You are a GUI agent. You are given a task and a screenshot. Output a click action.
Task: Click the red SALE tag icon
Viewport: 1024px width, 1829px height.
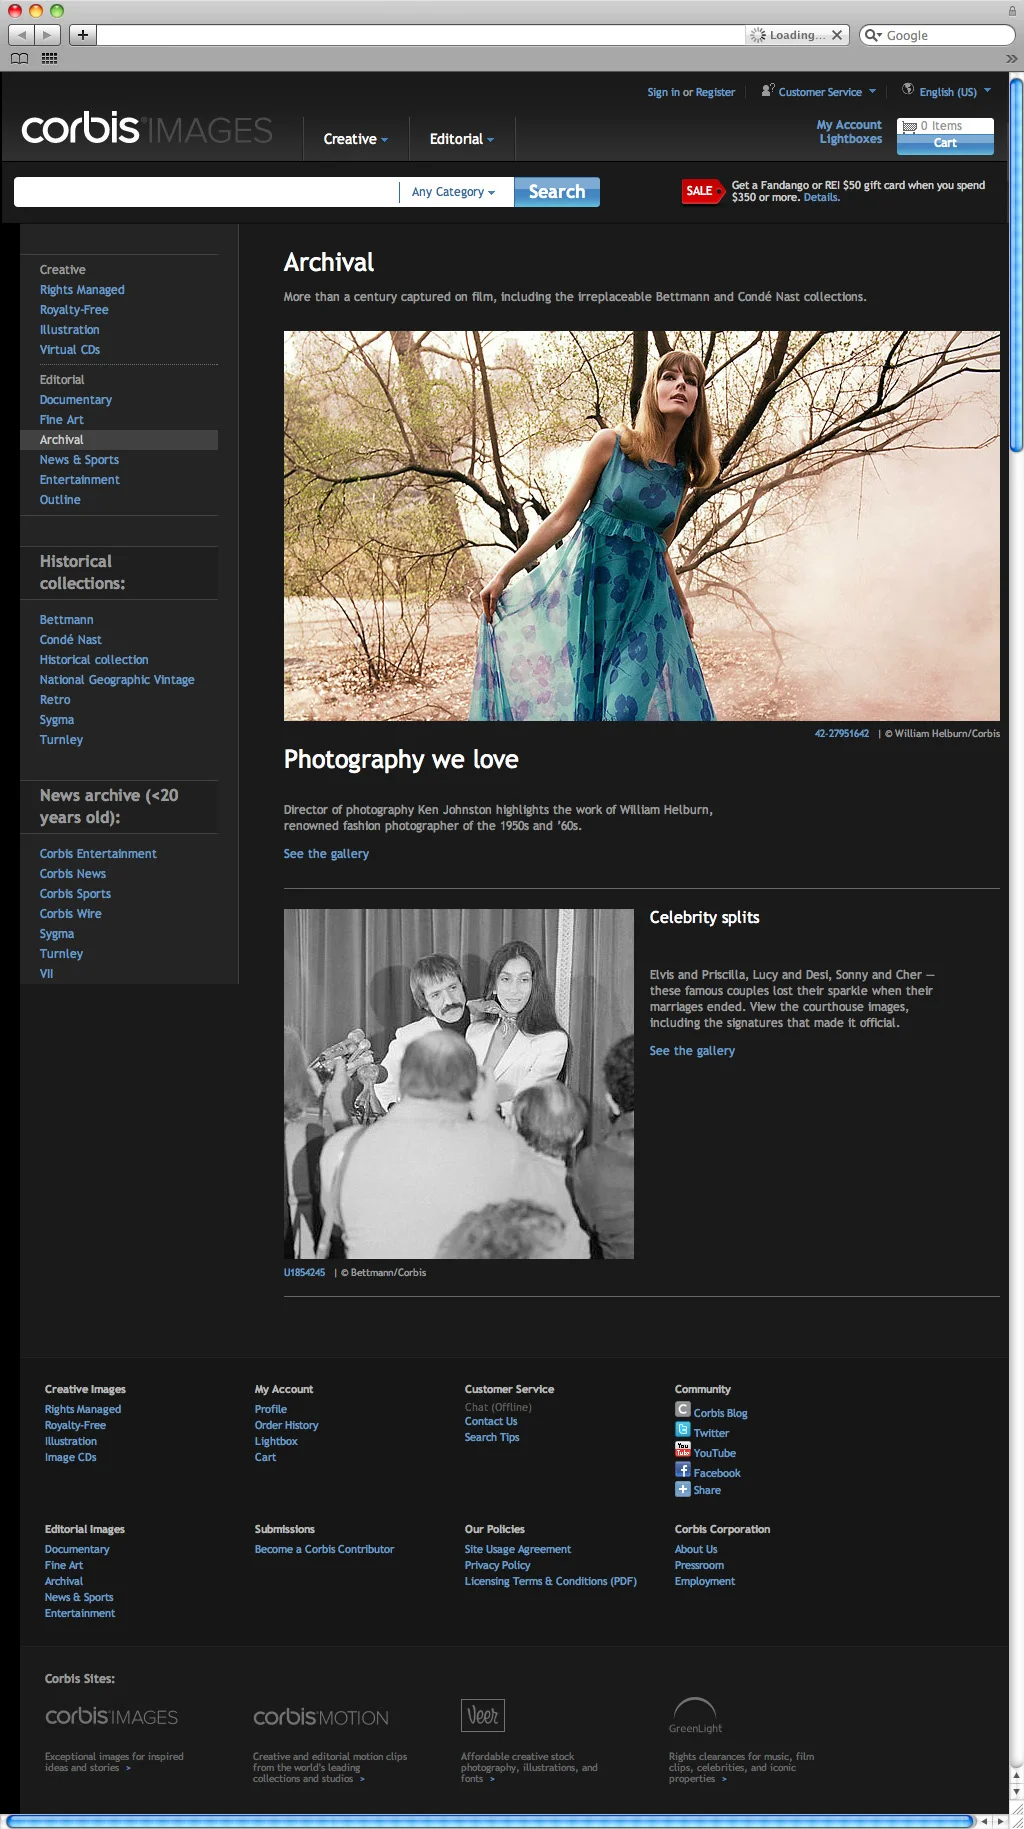pyautogui.click(x=702, y=191)
